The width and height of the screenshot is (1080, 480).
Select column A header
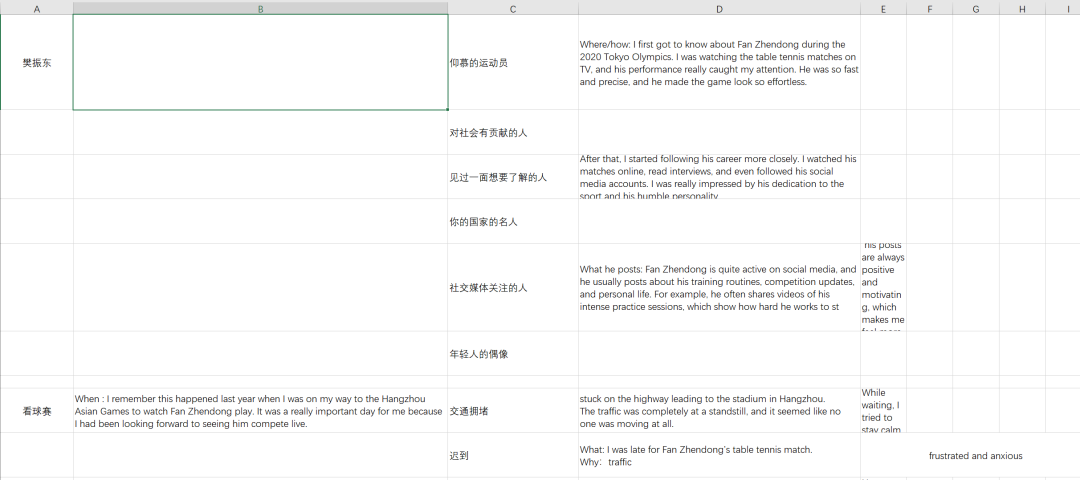[37, 8]
